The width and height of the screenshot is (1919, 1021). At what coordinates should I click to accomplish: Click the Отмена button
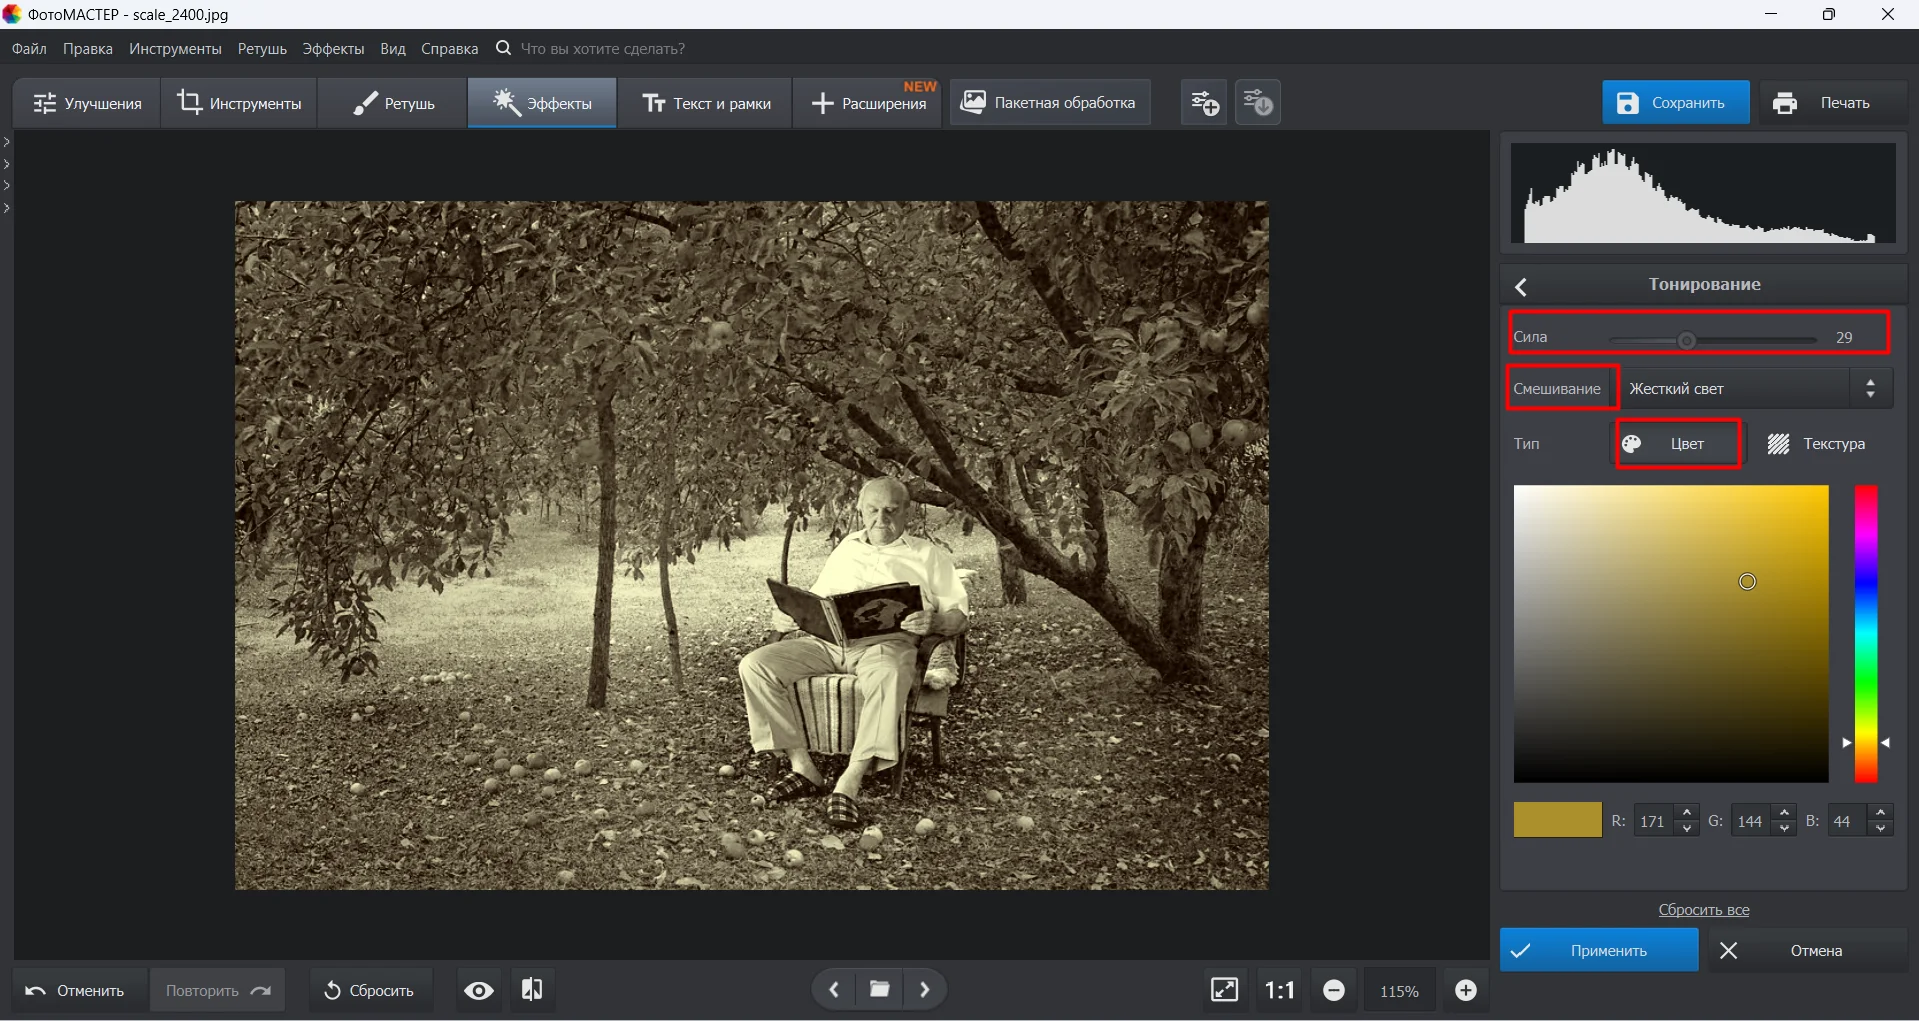[1807, 950]
